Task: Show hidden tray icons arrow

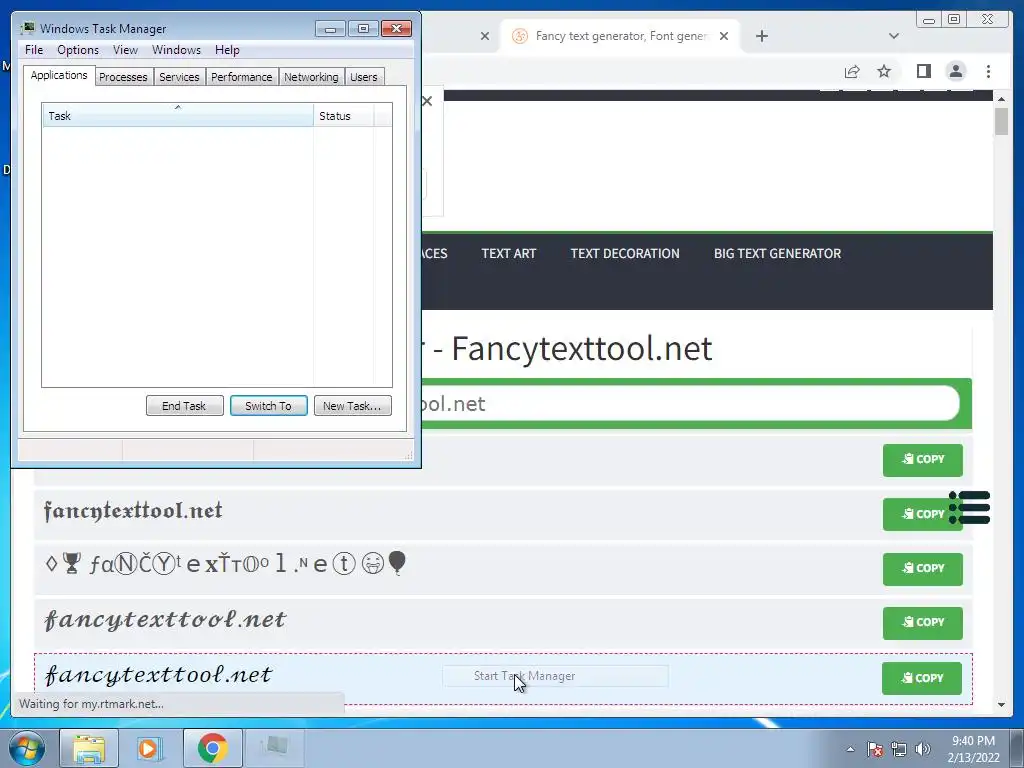Action: pos(850,750)
